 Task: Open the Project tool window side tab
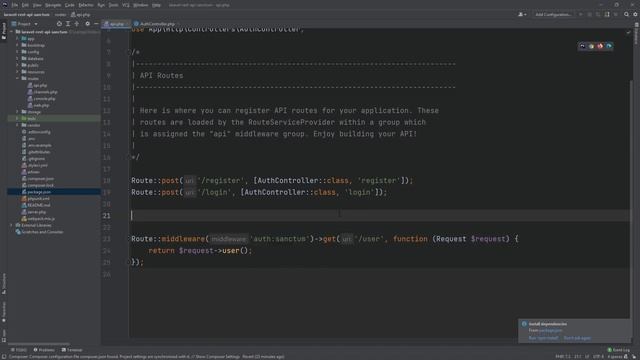4,31
